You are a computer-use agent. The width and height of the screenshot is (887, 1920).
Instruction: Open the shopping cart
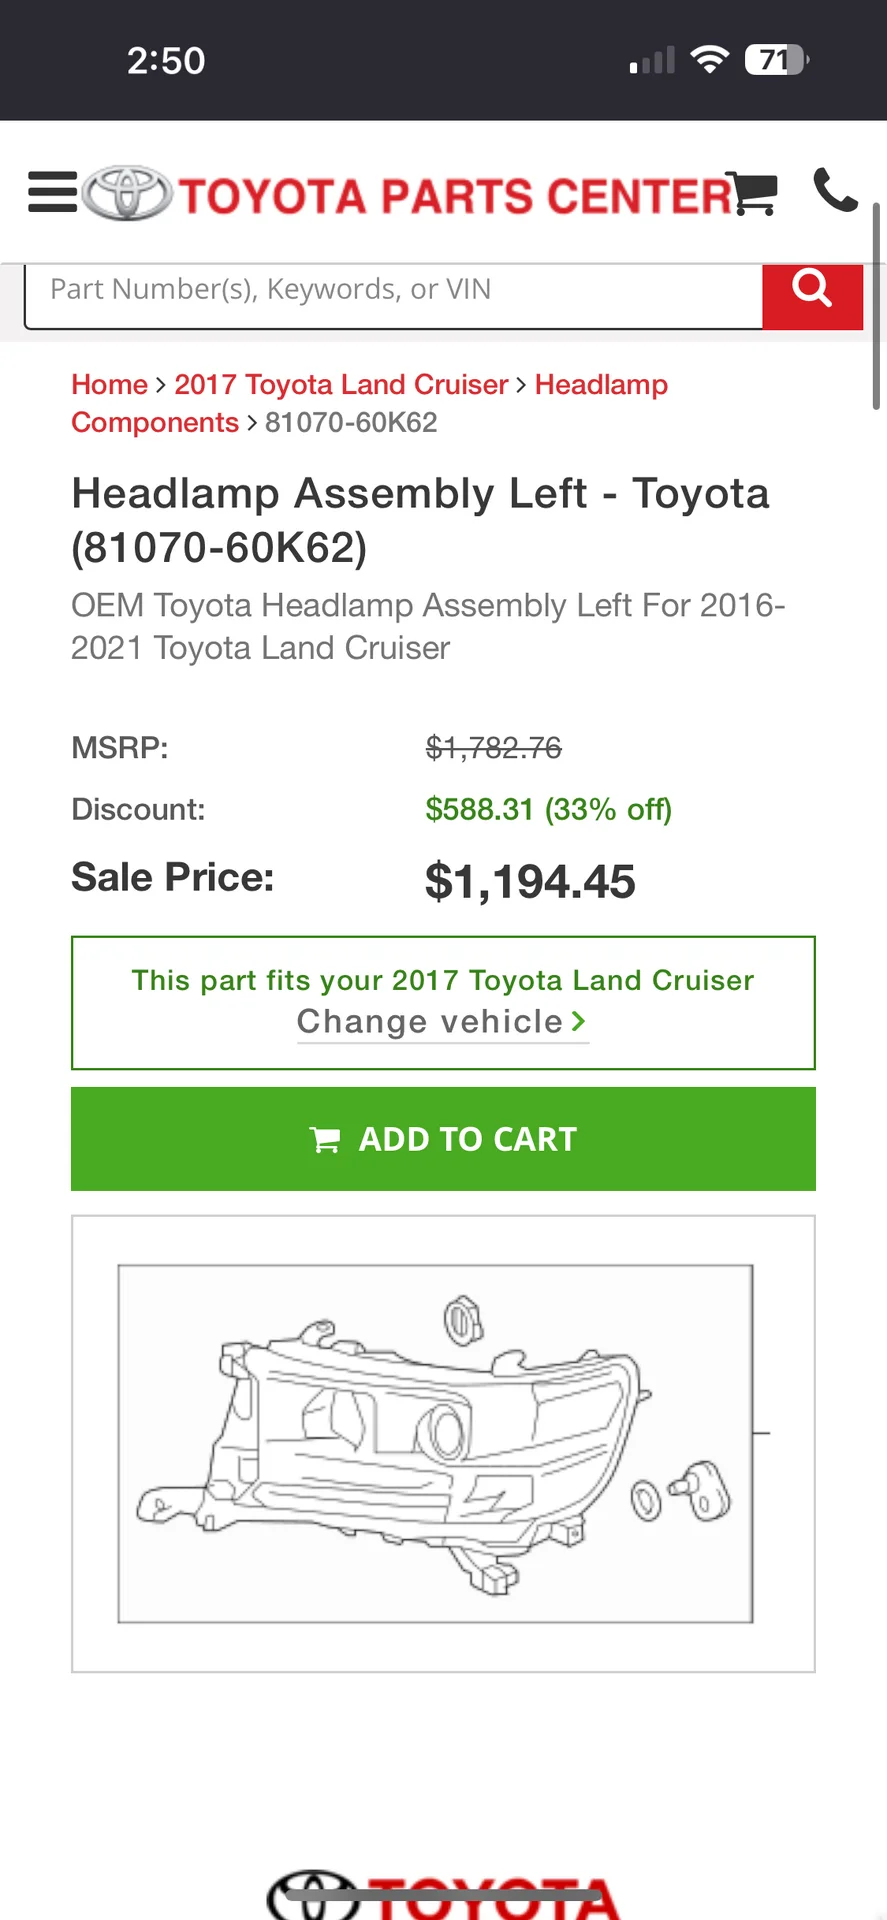coord(753,192)
